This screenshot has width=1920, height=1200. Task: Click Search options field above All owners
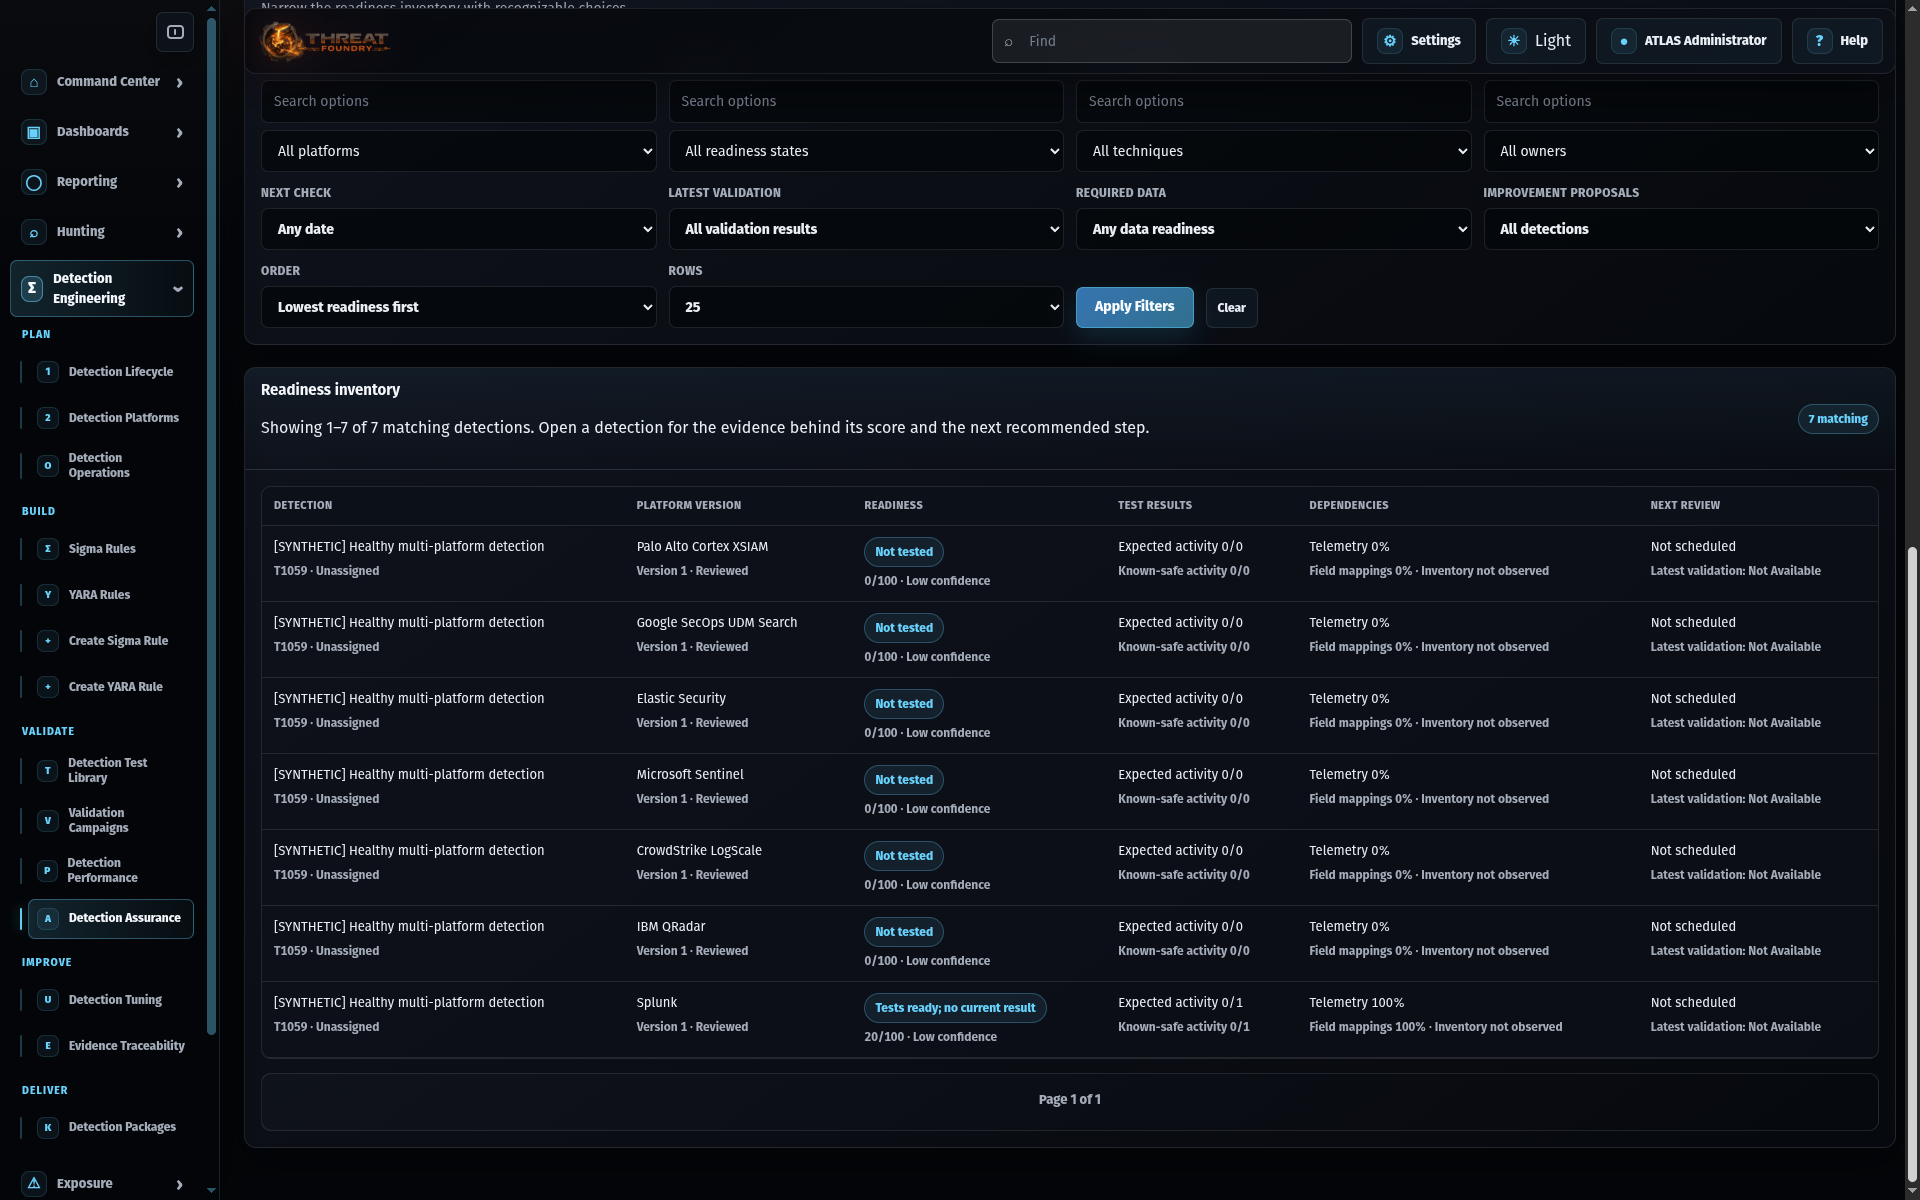[1681, 101]
